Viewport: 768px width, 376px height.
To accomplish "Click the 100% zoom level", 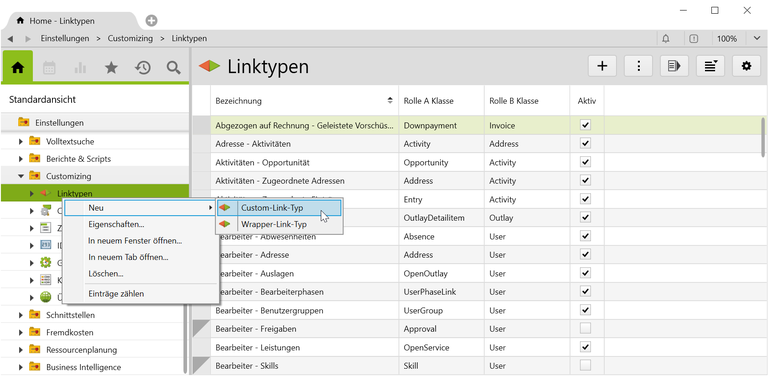I will (x=727, y=39).
